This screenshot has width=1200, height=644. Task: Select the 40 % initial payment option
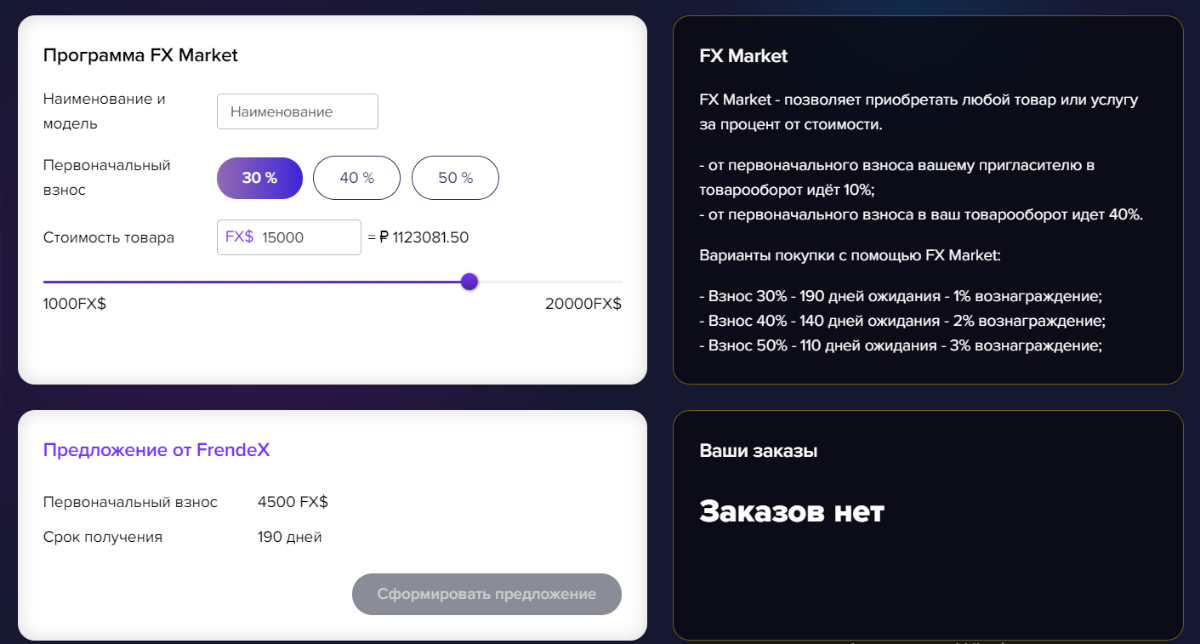357,177
